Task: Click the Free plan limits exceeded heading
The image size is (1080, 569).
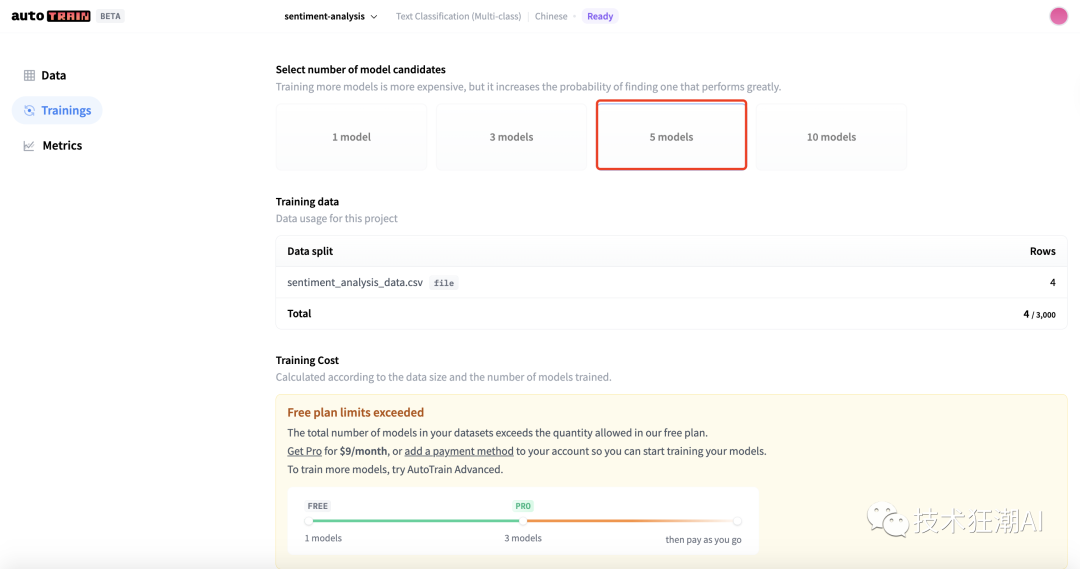Action: click(355, 412)
